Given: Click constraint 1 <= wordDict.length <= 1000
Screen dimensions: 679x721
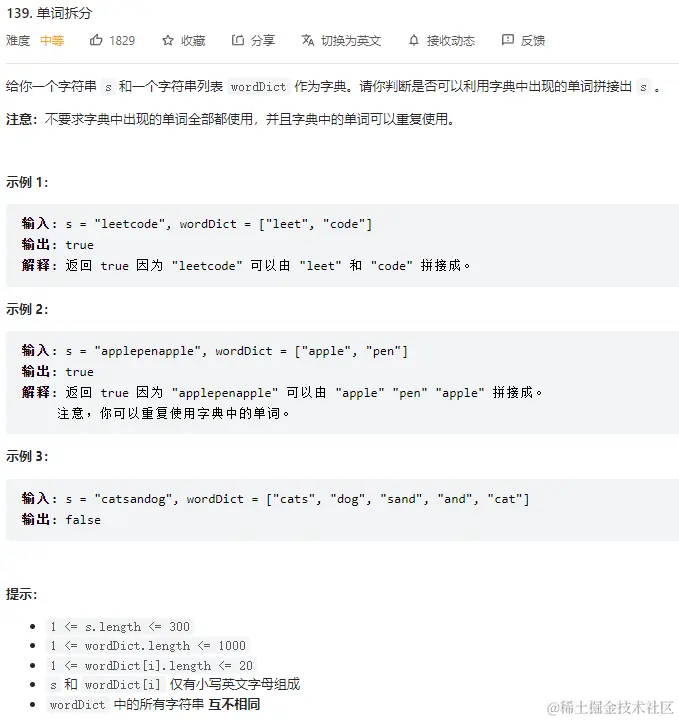Looking at the screenshot, I should tap(148, 646).
